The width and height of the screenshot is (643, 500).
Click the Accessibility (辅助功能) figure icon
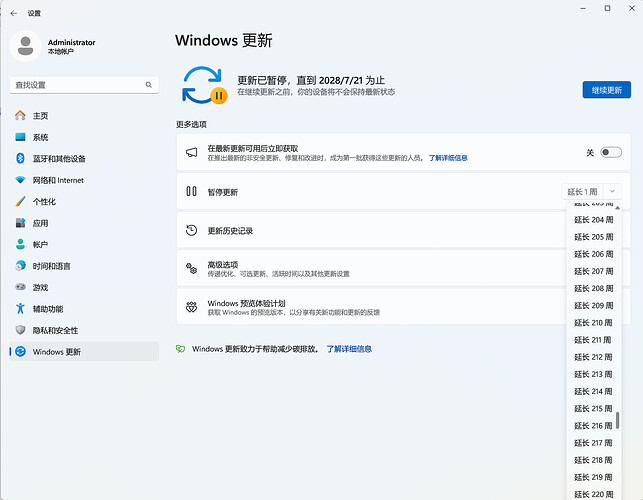click(x=20, y=308)
